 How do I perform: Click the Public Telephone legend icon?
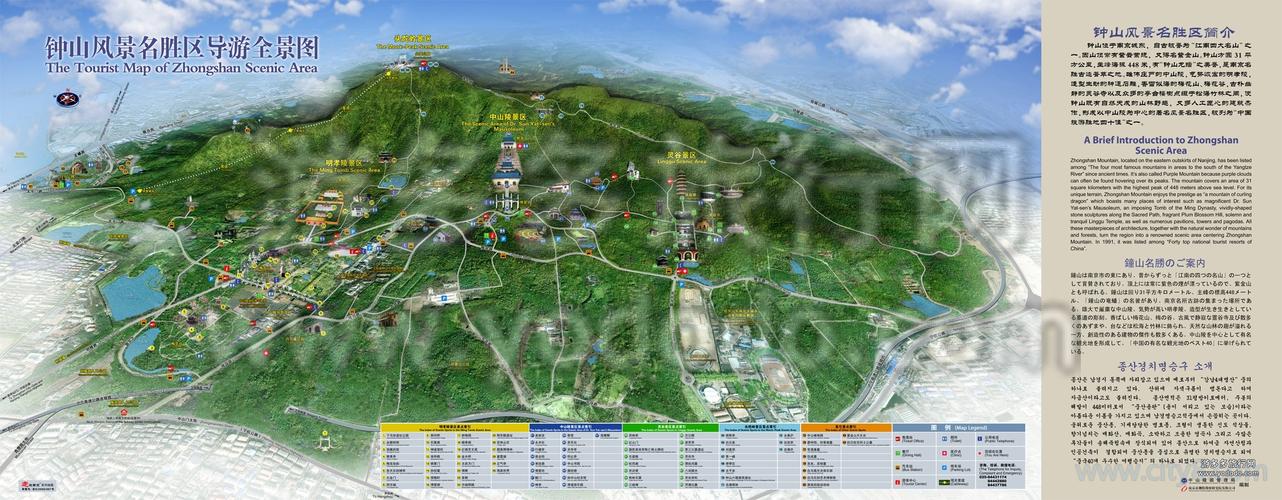[x=980, y=439]
